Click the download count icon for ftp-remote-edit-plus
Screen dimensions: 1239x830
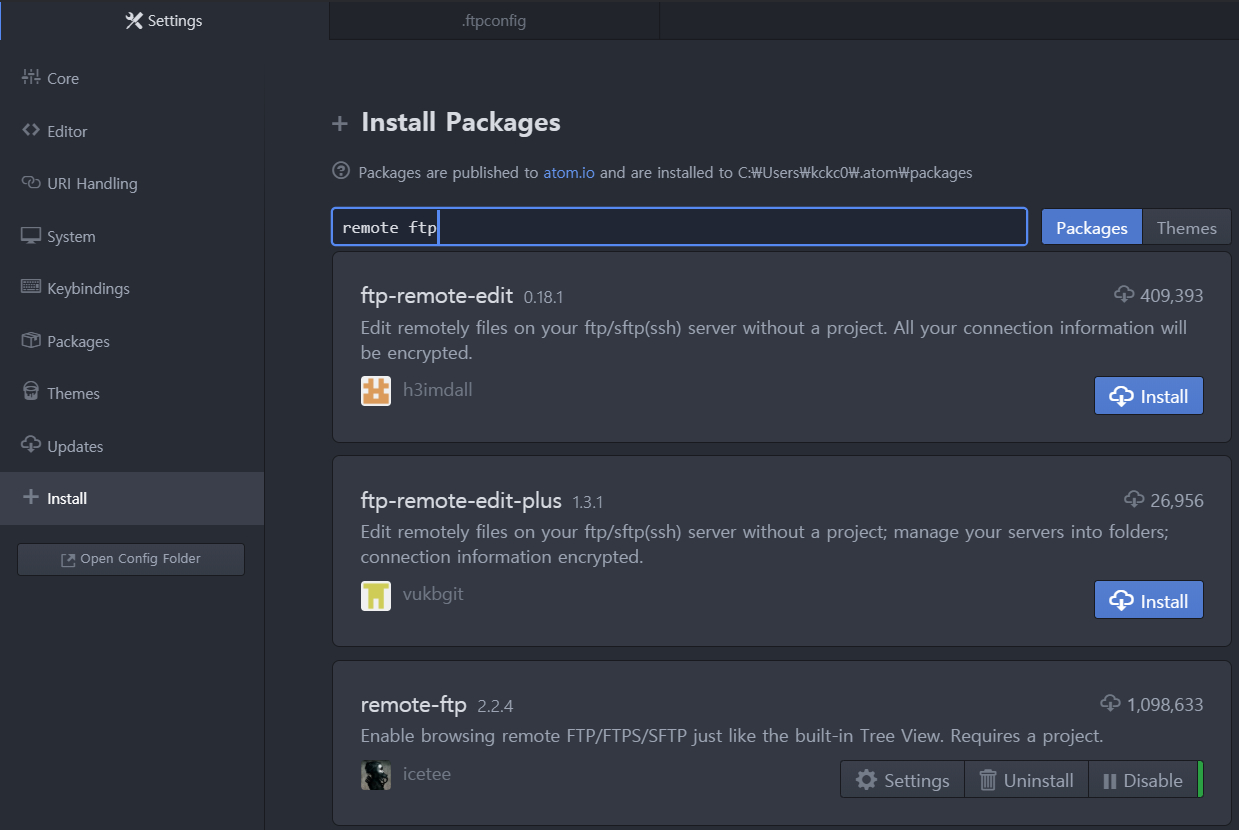(1134, 499)
